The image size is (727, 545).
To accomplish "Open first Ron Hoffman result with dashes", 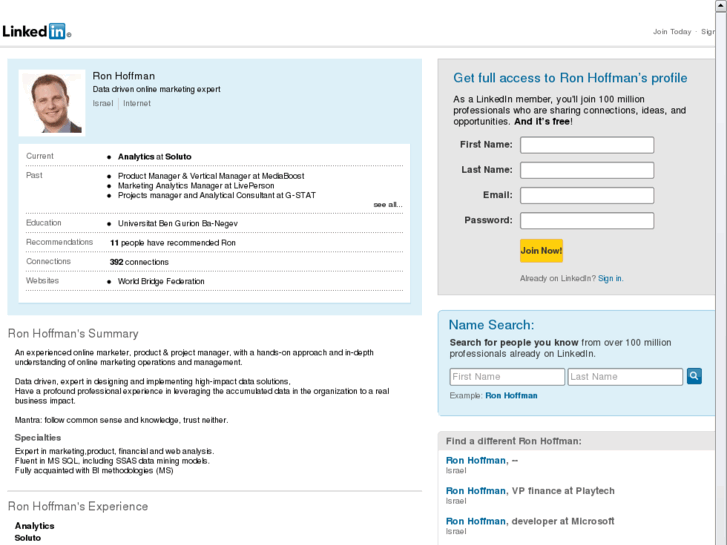I will (482, 461).
